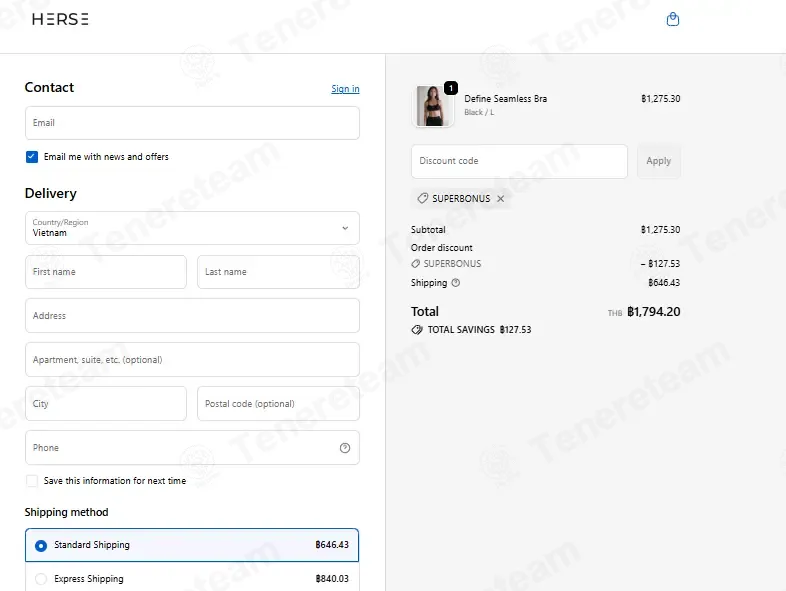
Task: Open the Define Seamless Bra thumbnail
Action: coord(432,105)
